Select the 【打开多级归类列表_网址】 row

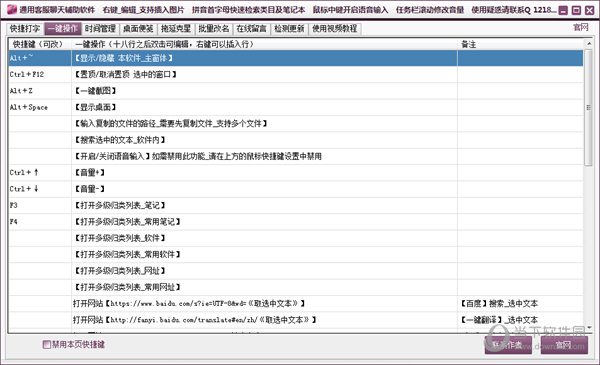click(296, 271)
